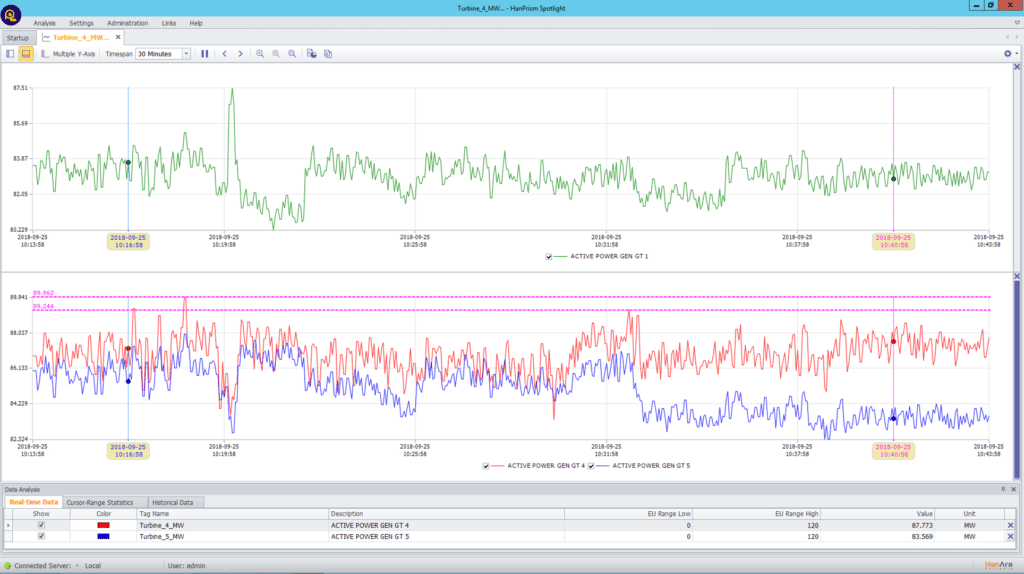Click the zoom out magnifier icon
The height and width of the screenshot is (574, 1024).
(x=276, y=54)
